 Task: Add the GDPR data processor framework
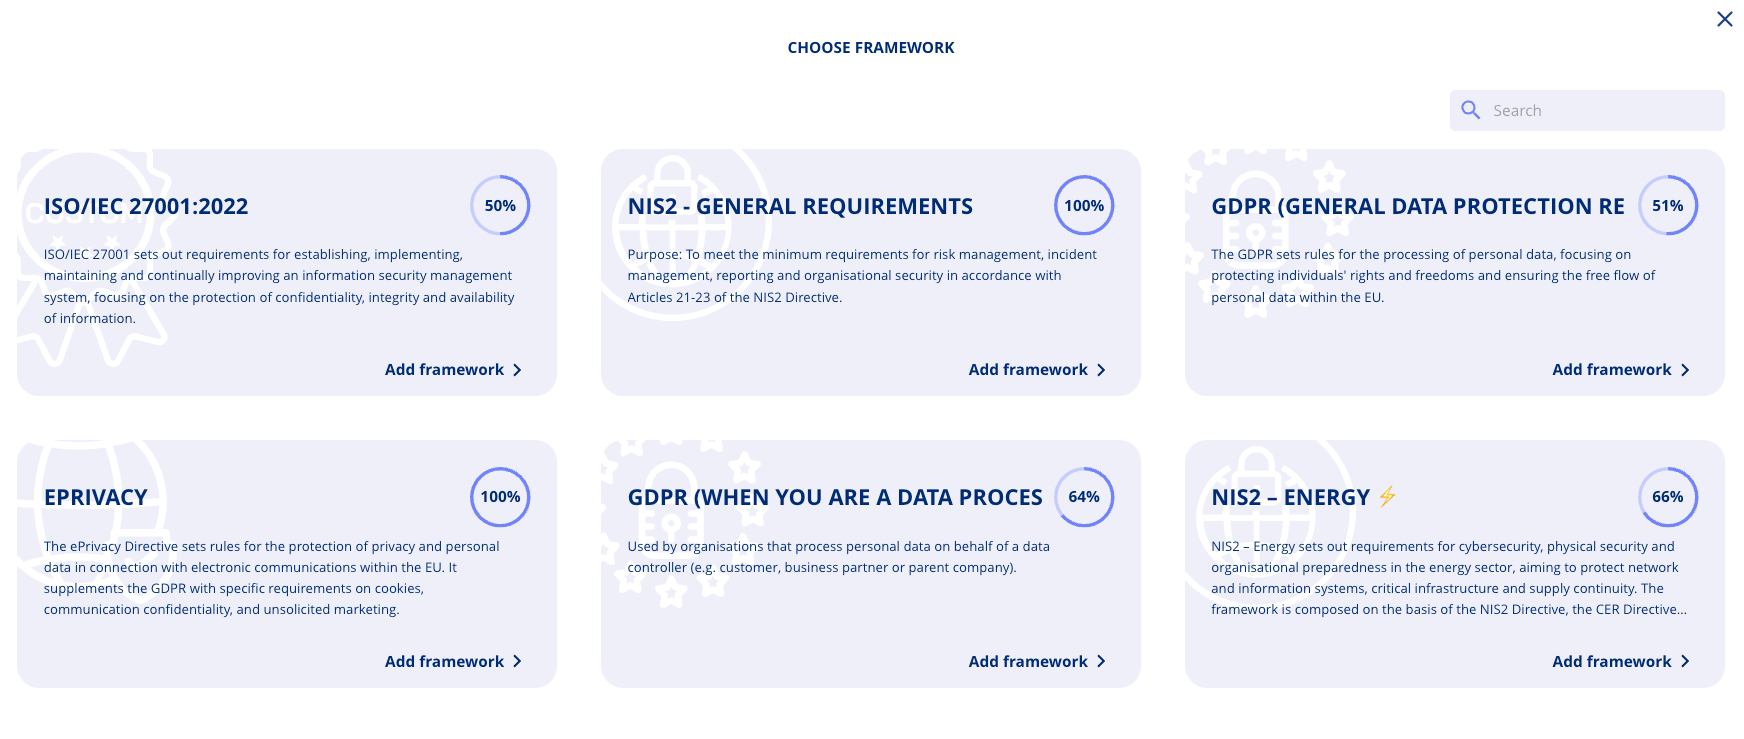tap(1037, 662)
